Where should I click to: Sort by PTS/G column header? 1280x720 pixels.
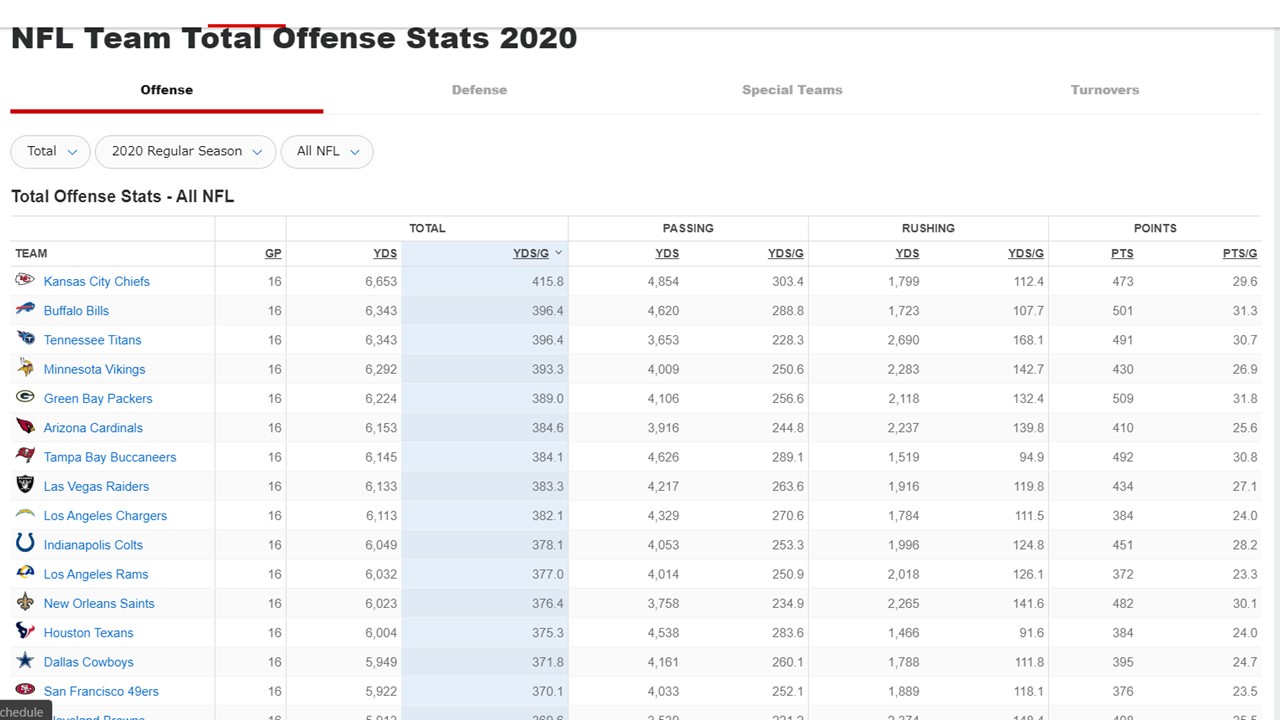tap(1240, 253)
